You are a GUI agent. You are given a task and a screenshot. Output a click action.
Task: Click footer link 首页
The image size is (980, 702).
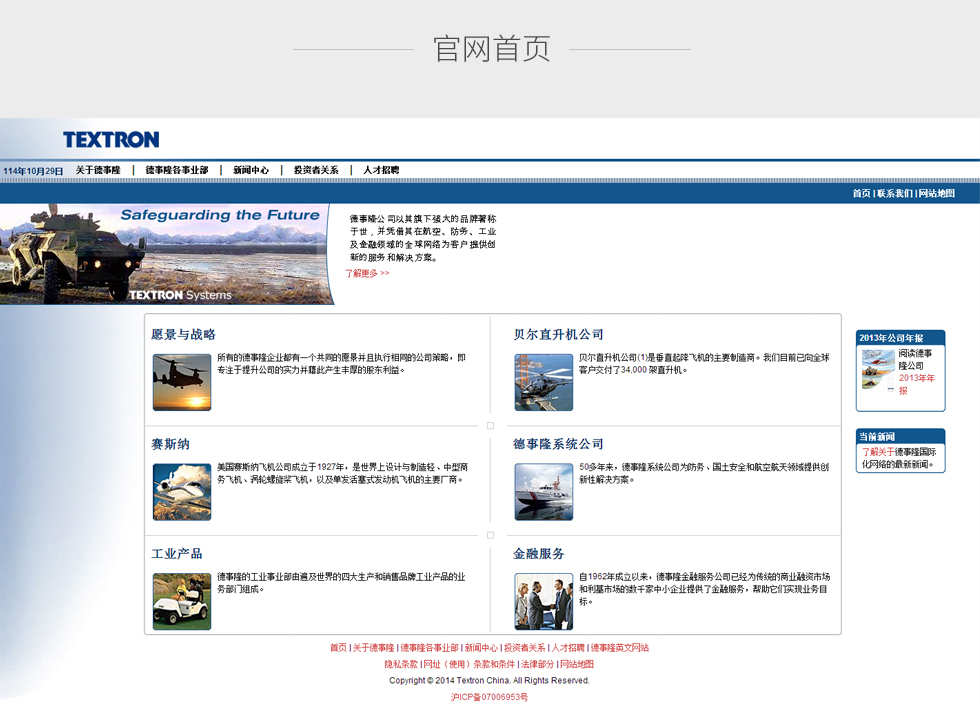tap(338, 648)
